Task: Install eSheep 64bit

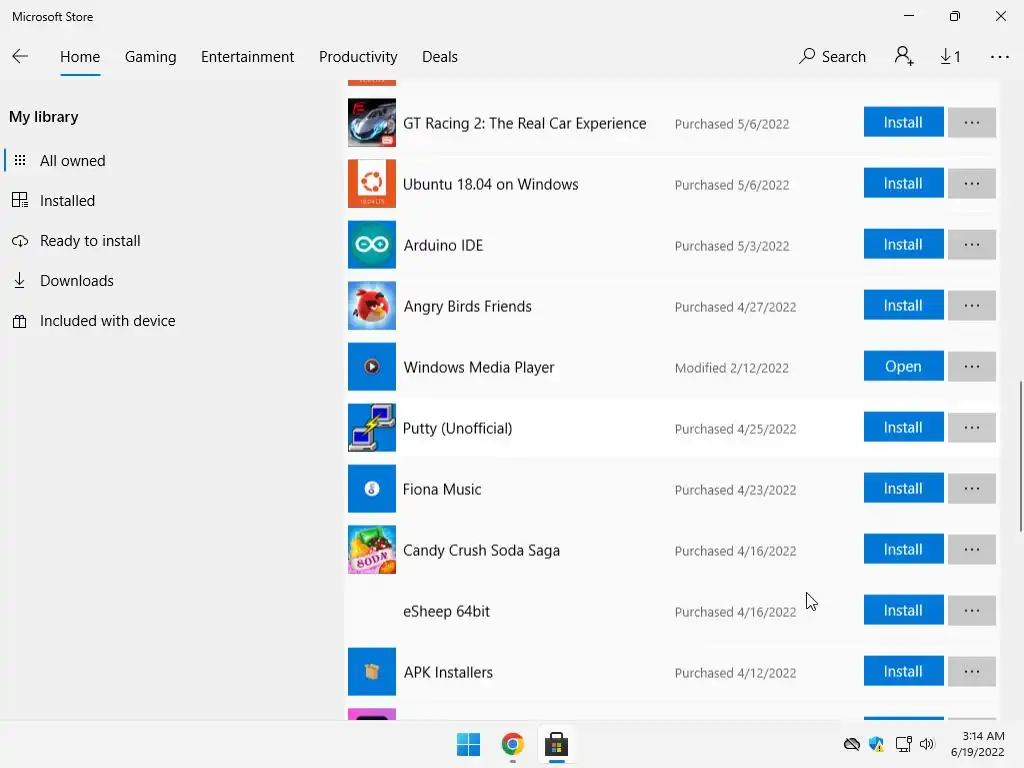Action: [903, 610]
